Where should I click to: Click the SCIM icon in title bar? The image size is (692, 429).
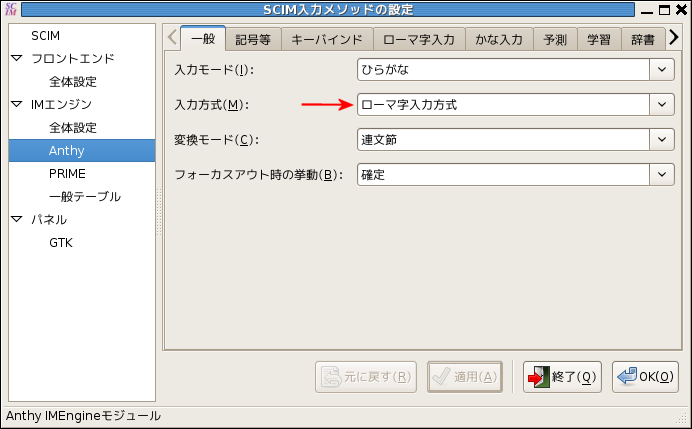[11, 9]
